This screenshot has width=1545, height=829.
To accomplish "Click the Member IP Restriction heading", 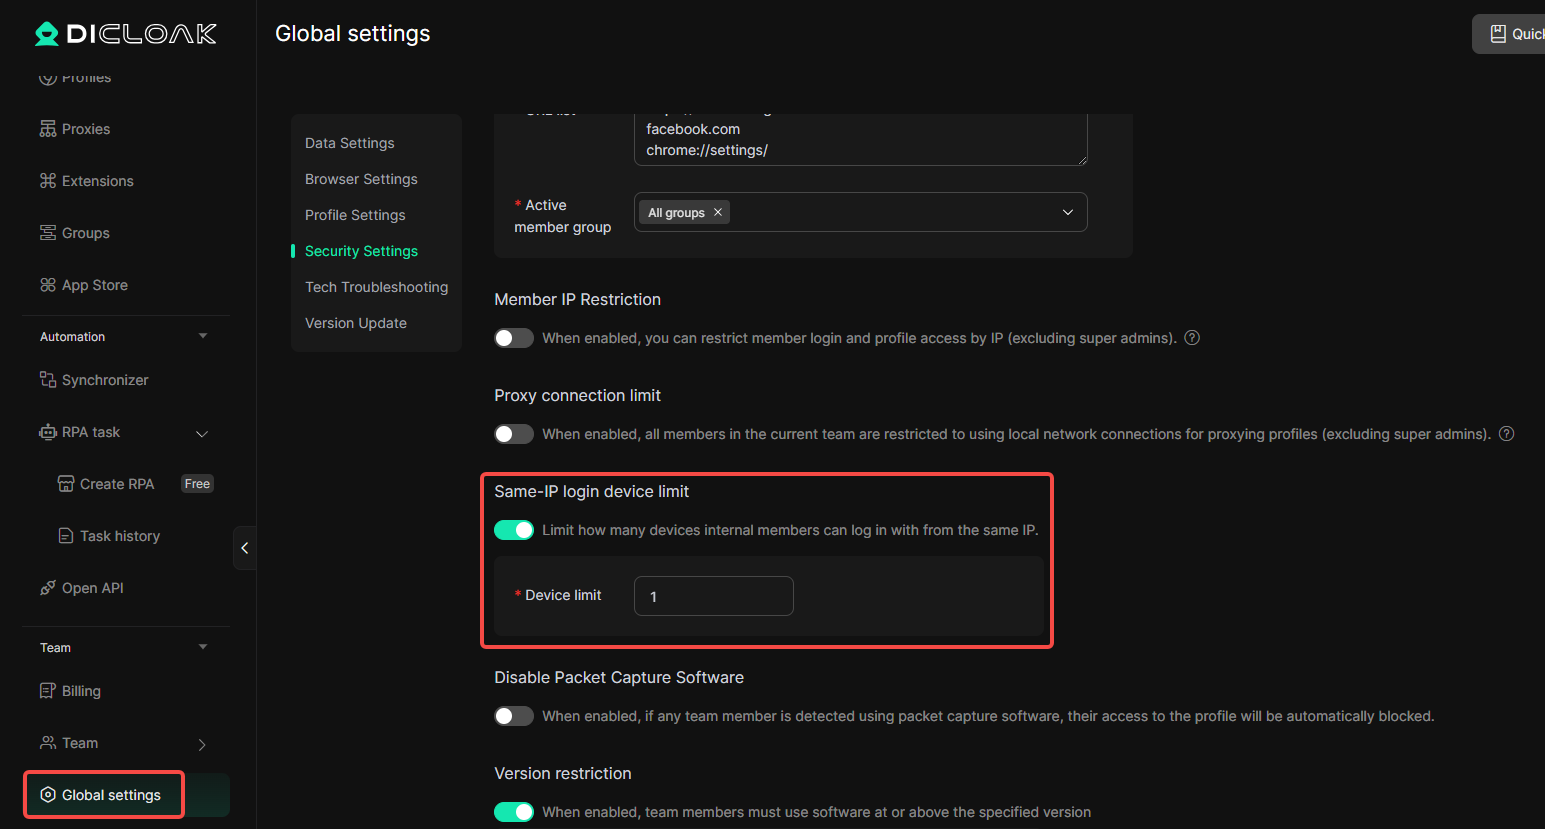I will pos(577,299).
